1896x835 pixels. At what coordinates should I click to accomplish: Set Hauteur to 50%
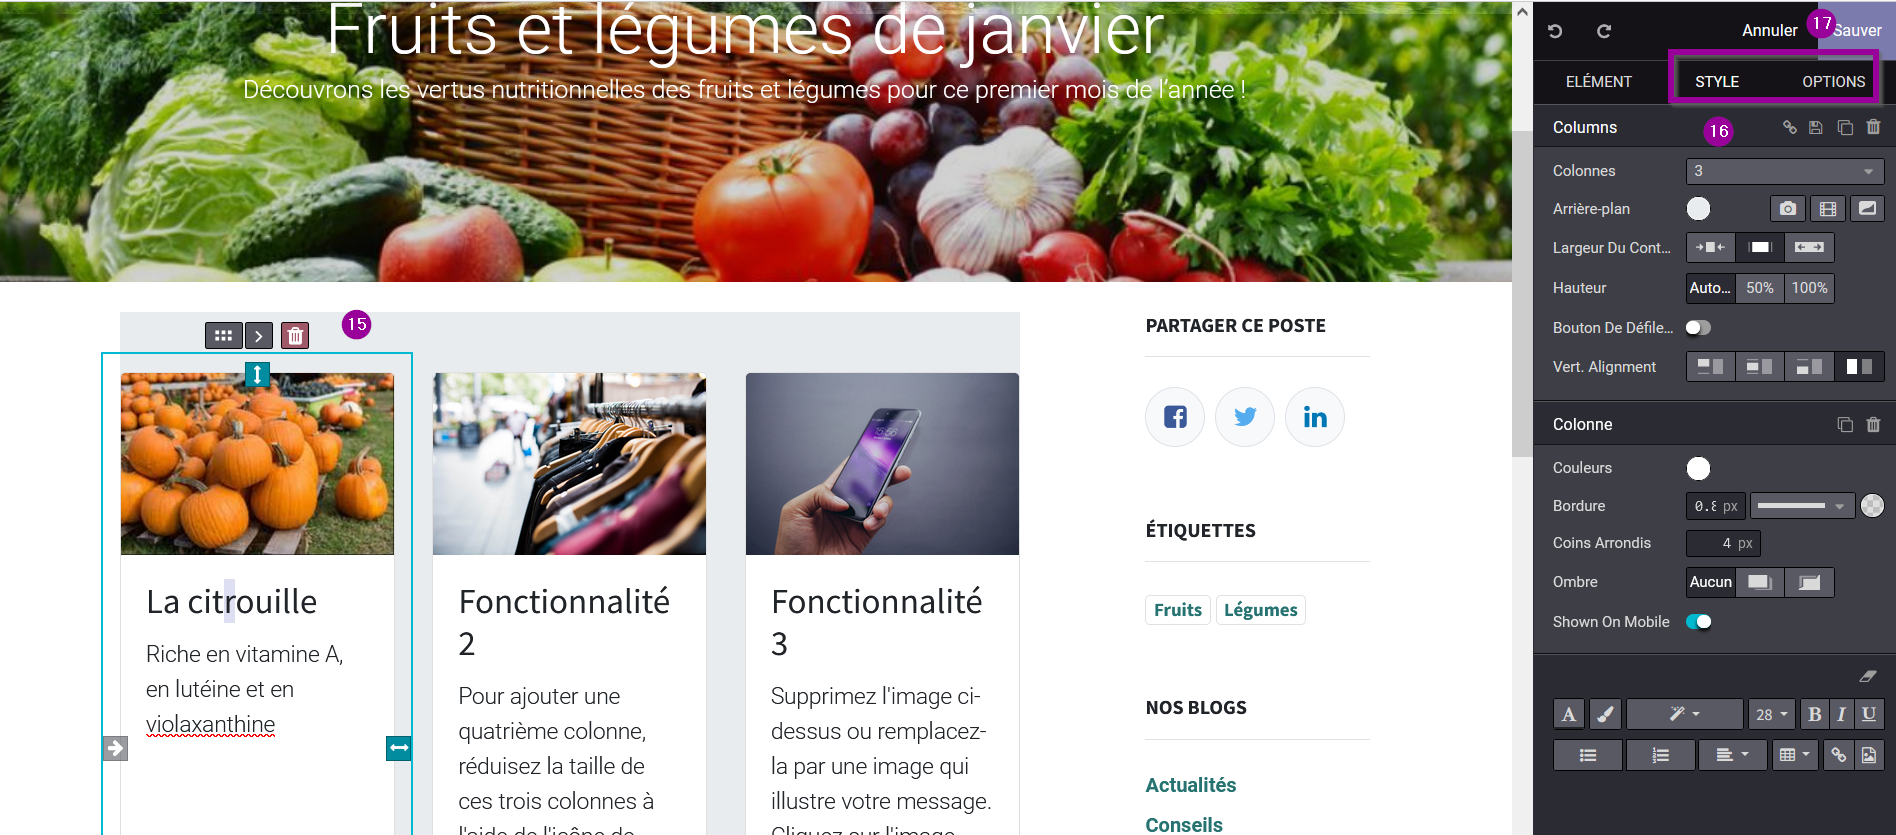(1760, 288)
